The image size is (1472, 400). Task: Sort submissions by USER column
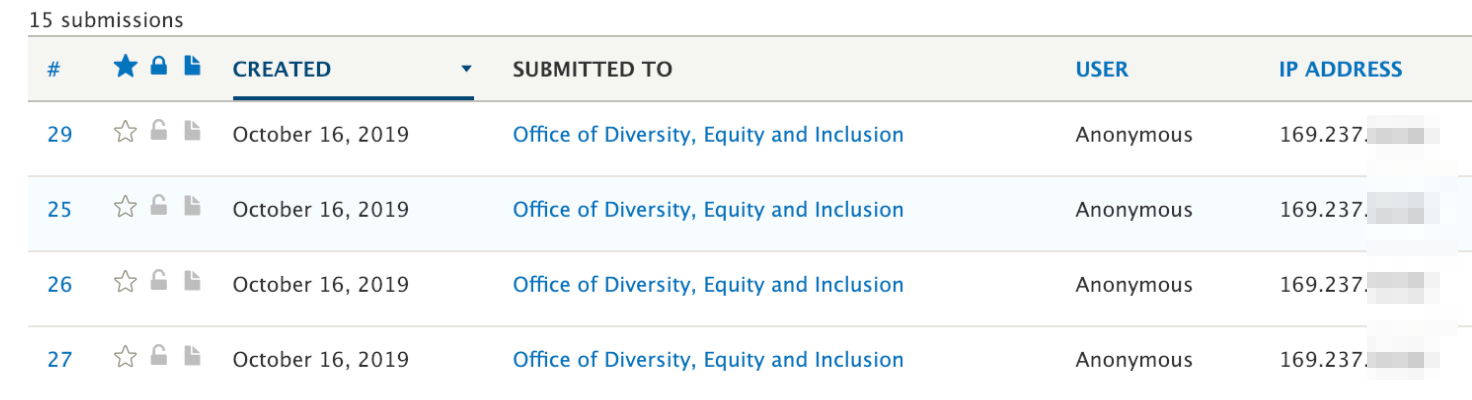pyautogui.click(x=1102, y=69)
